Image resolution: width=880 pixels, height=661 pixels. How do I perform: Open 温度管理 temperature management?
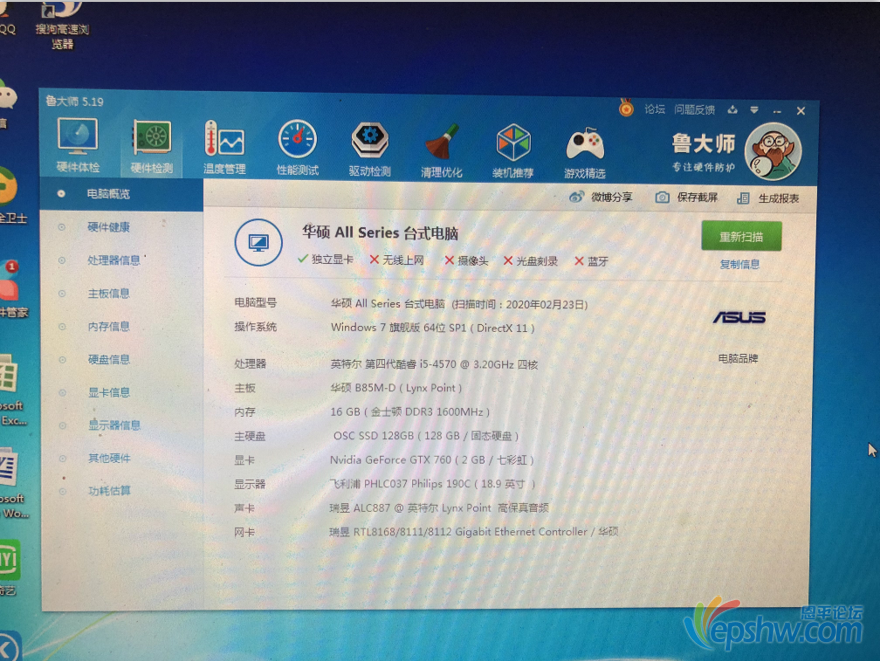click(224, 147)
